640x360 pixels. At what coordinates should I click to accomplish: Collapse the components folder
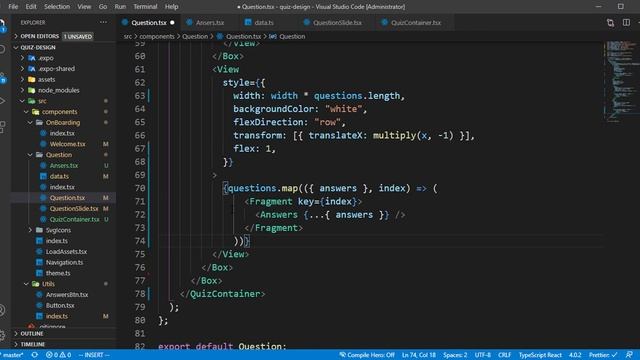click(x=59, y=112)
